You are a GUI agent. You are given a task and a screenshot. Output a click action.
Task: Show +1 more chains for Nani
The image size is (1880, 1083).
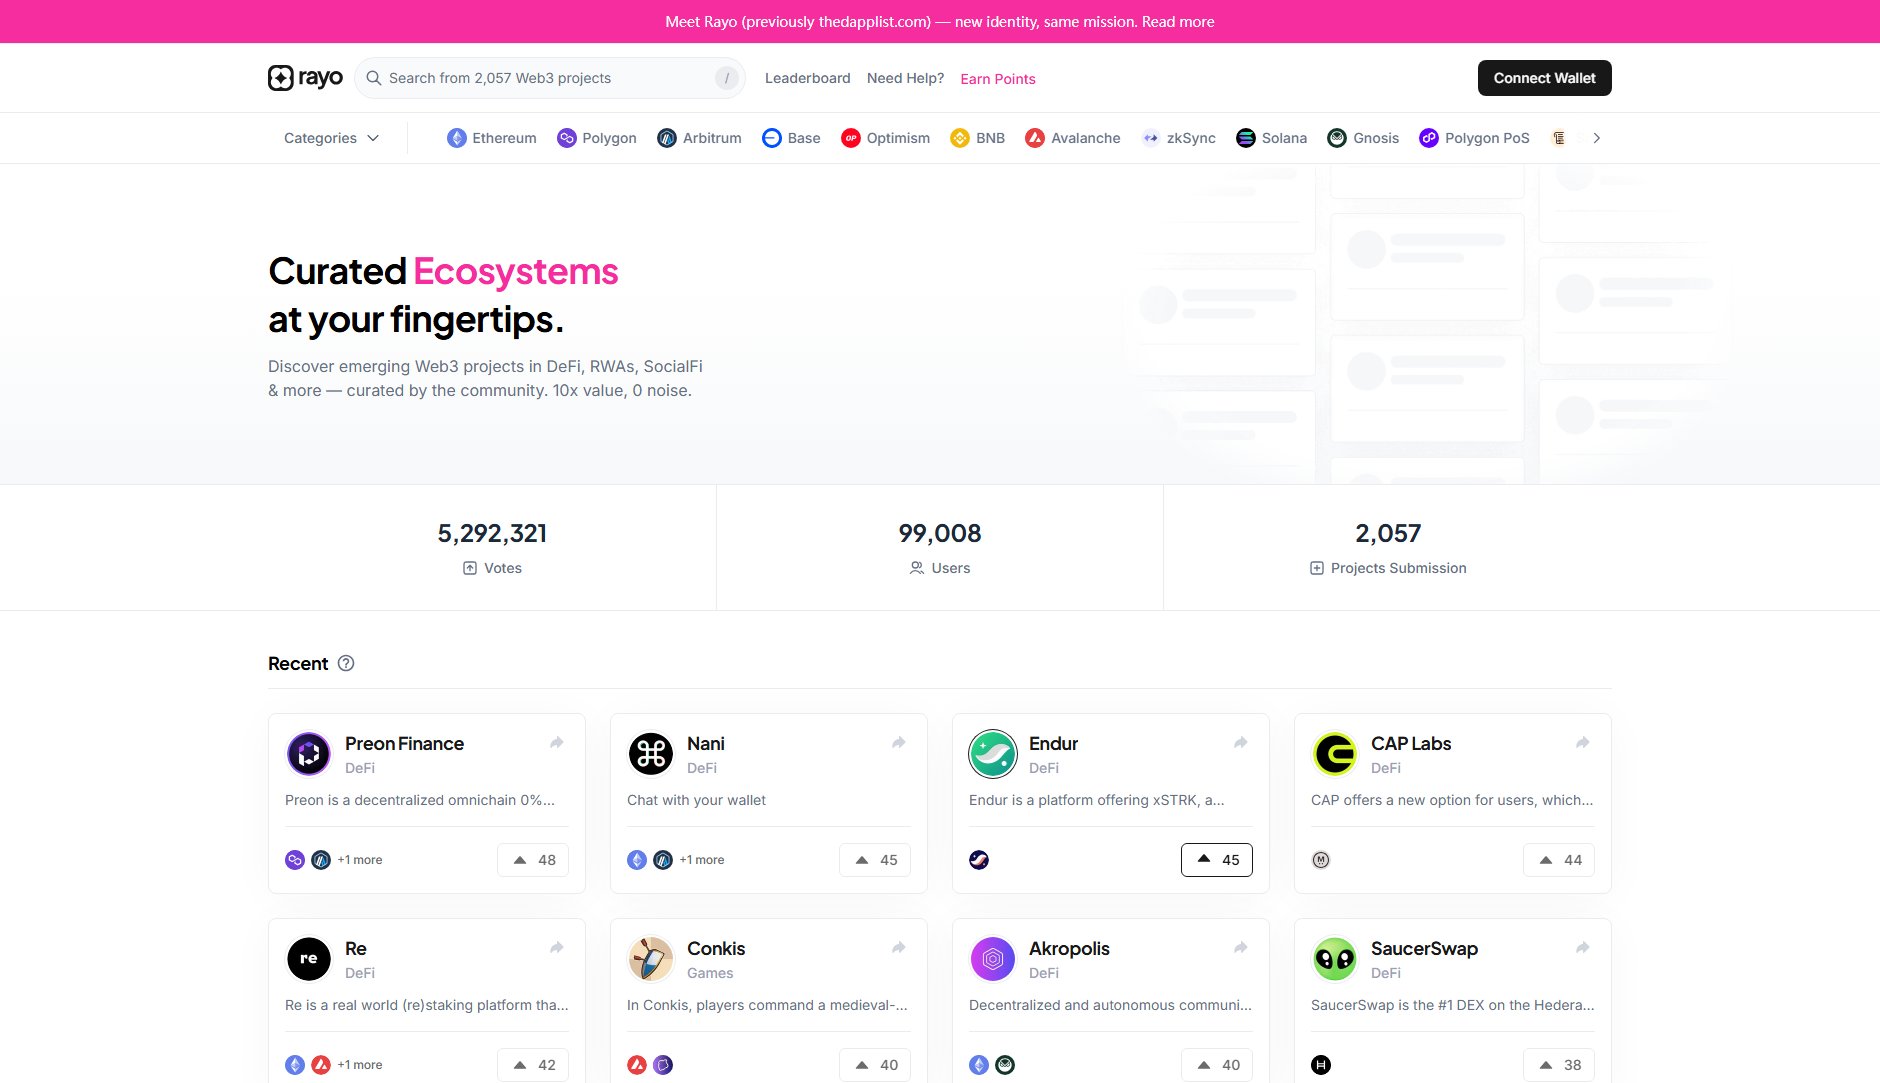point(702,860)
